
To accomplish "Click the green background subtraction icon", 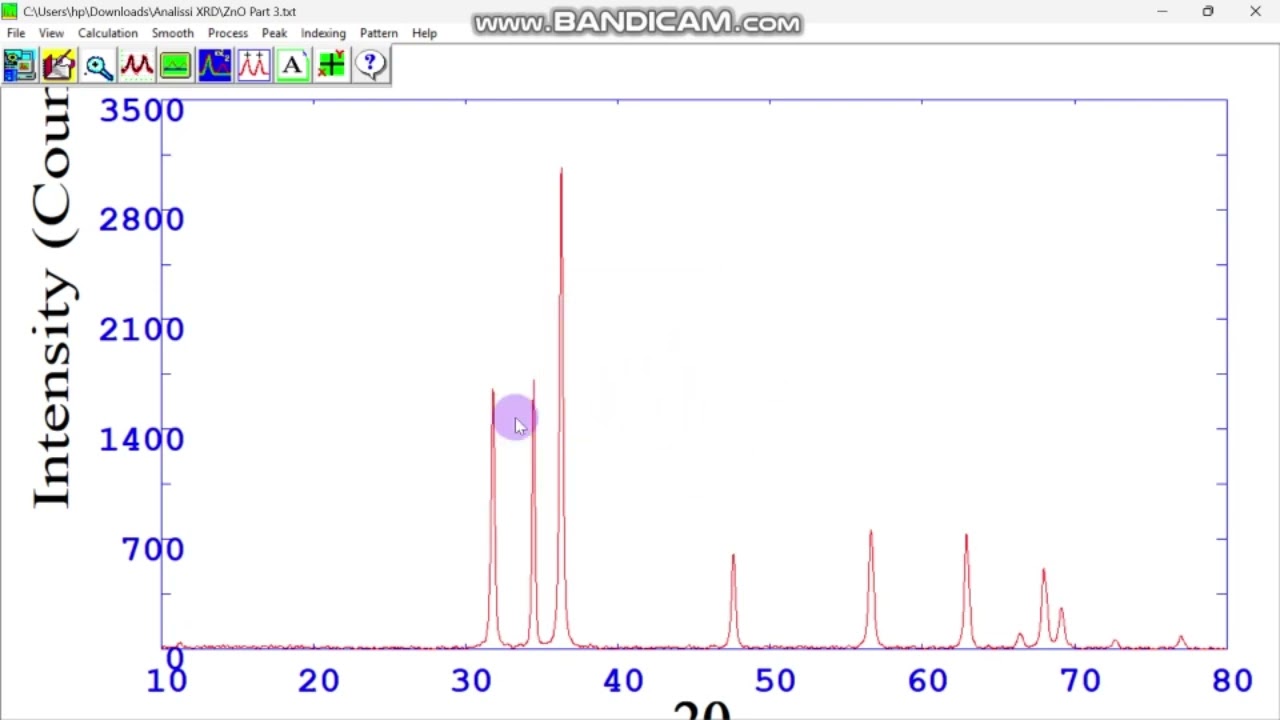I will pos(175,66).
